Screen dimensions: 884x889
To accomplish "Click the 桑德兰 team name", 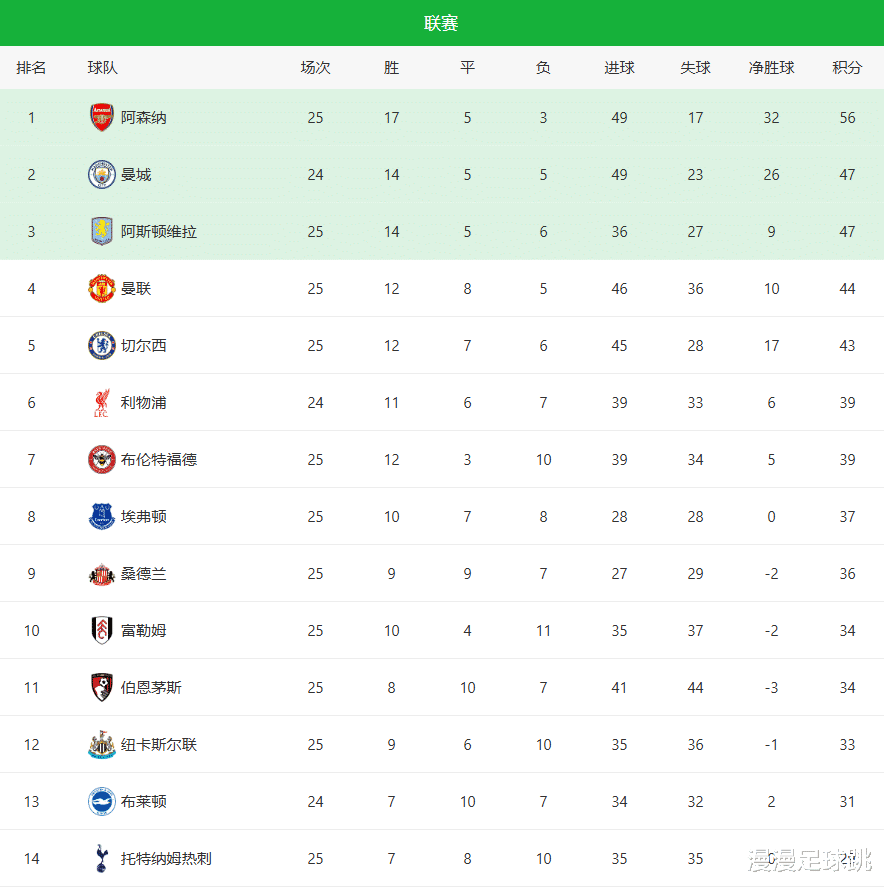I will point(144,574).
